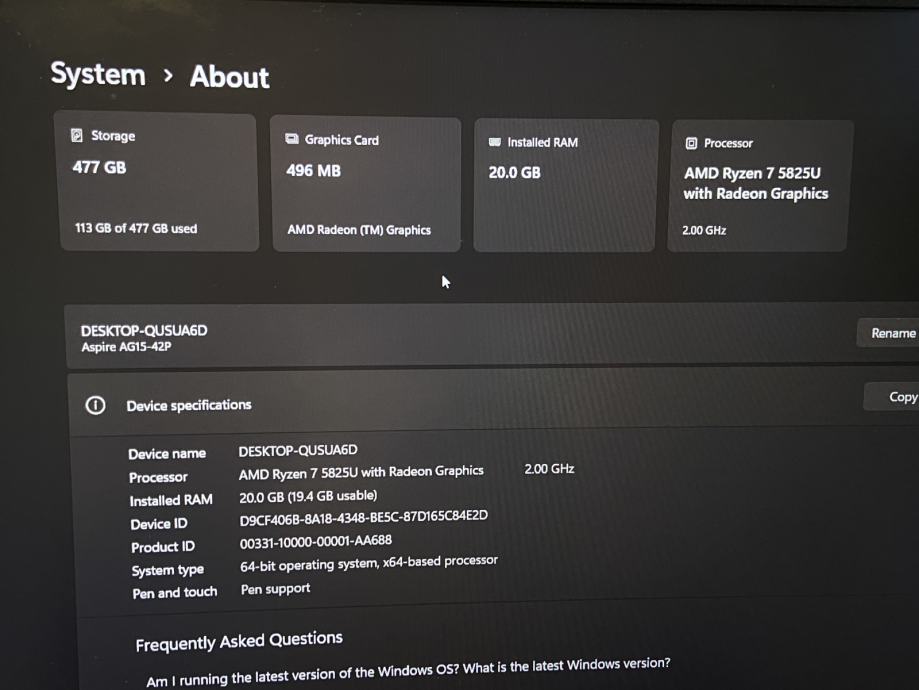Click breadcrumb chevron between System and About
The image size is (919, 690).
coord(168,75)
